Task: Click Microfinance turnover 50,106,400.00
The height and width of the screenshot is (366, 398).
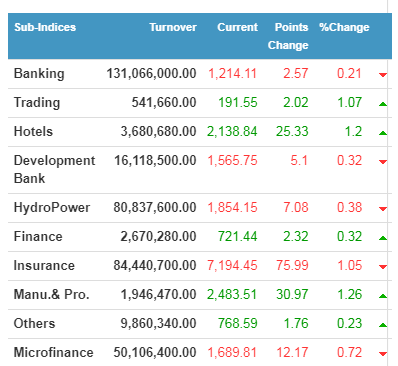Action: [155, 353]
